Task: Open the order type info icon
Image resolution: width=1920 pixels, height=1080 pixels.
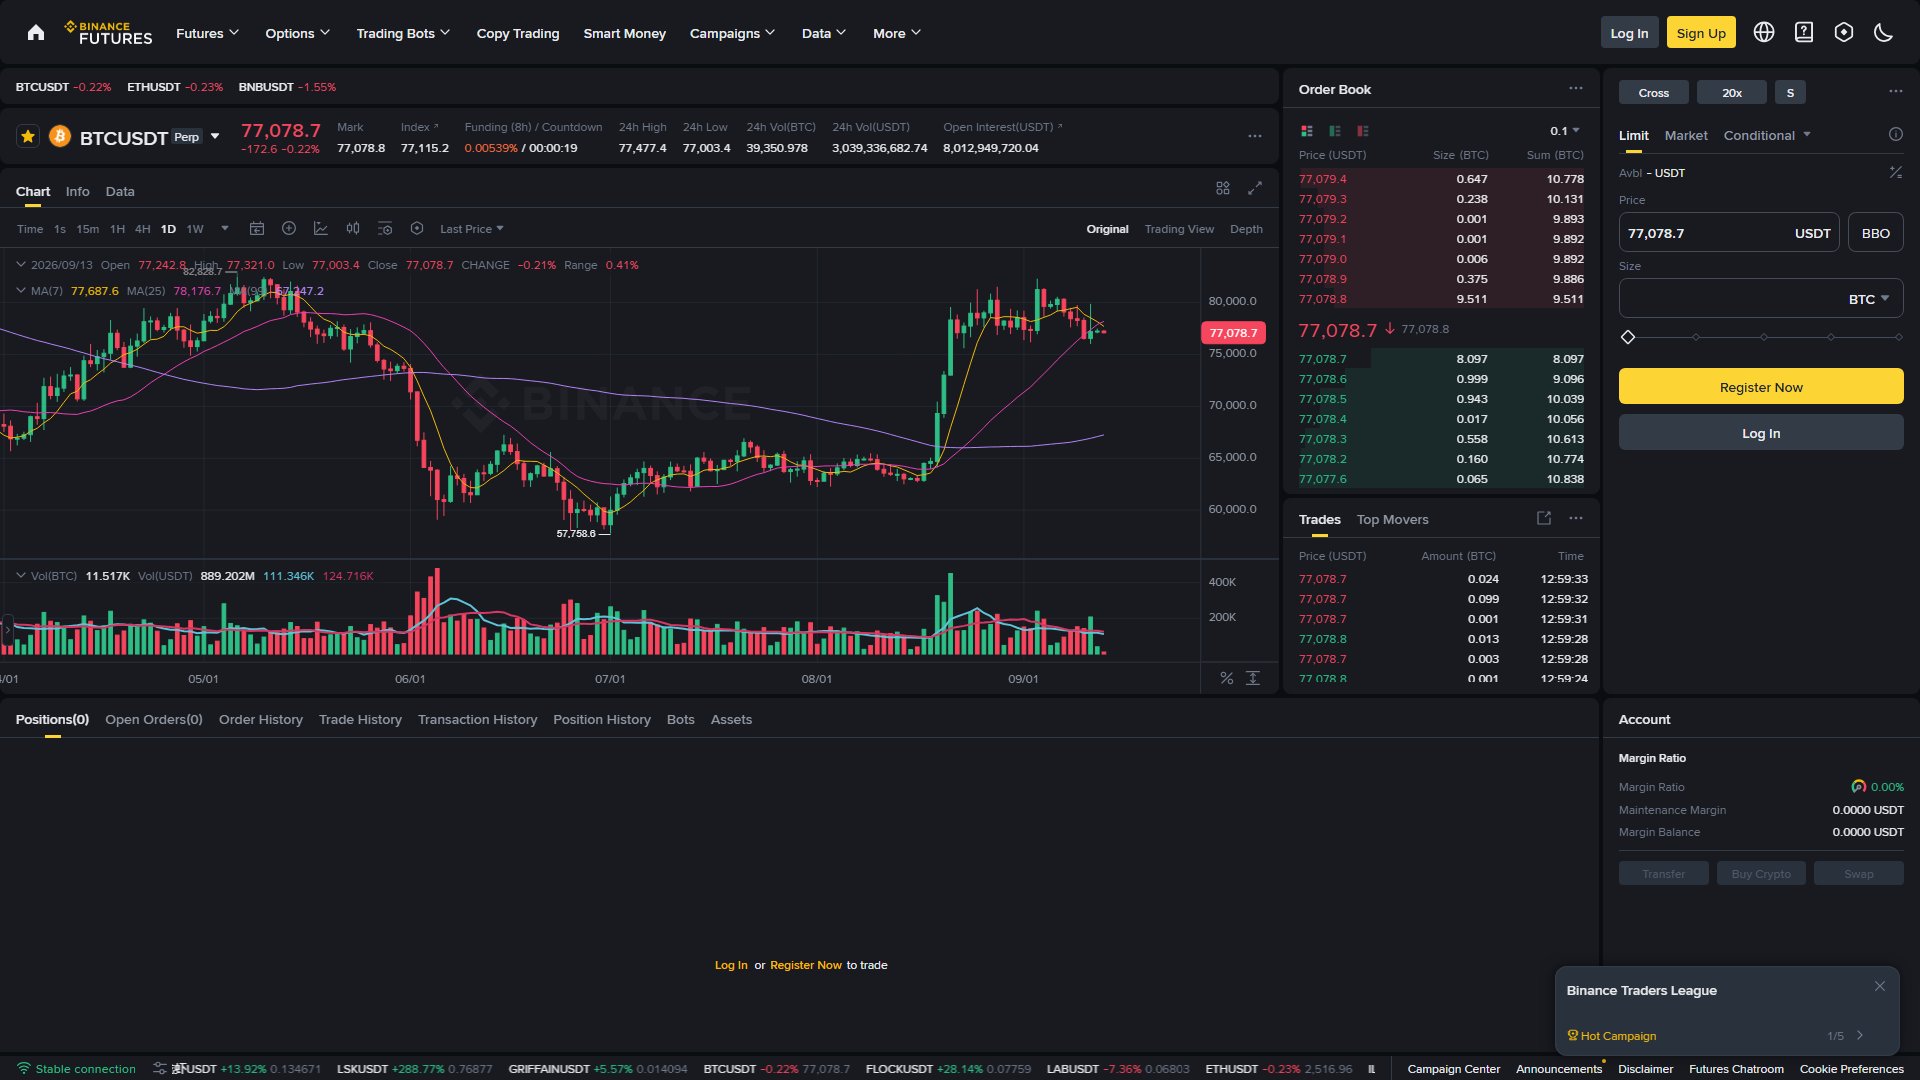Action: click(x=1896, y=135)
